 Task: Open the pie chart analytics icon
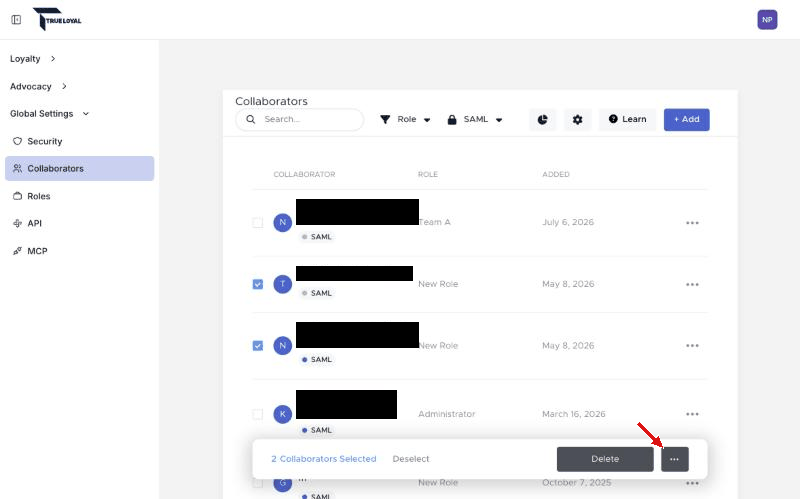tap(542, 119)
